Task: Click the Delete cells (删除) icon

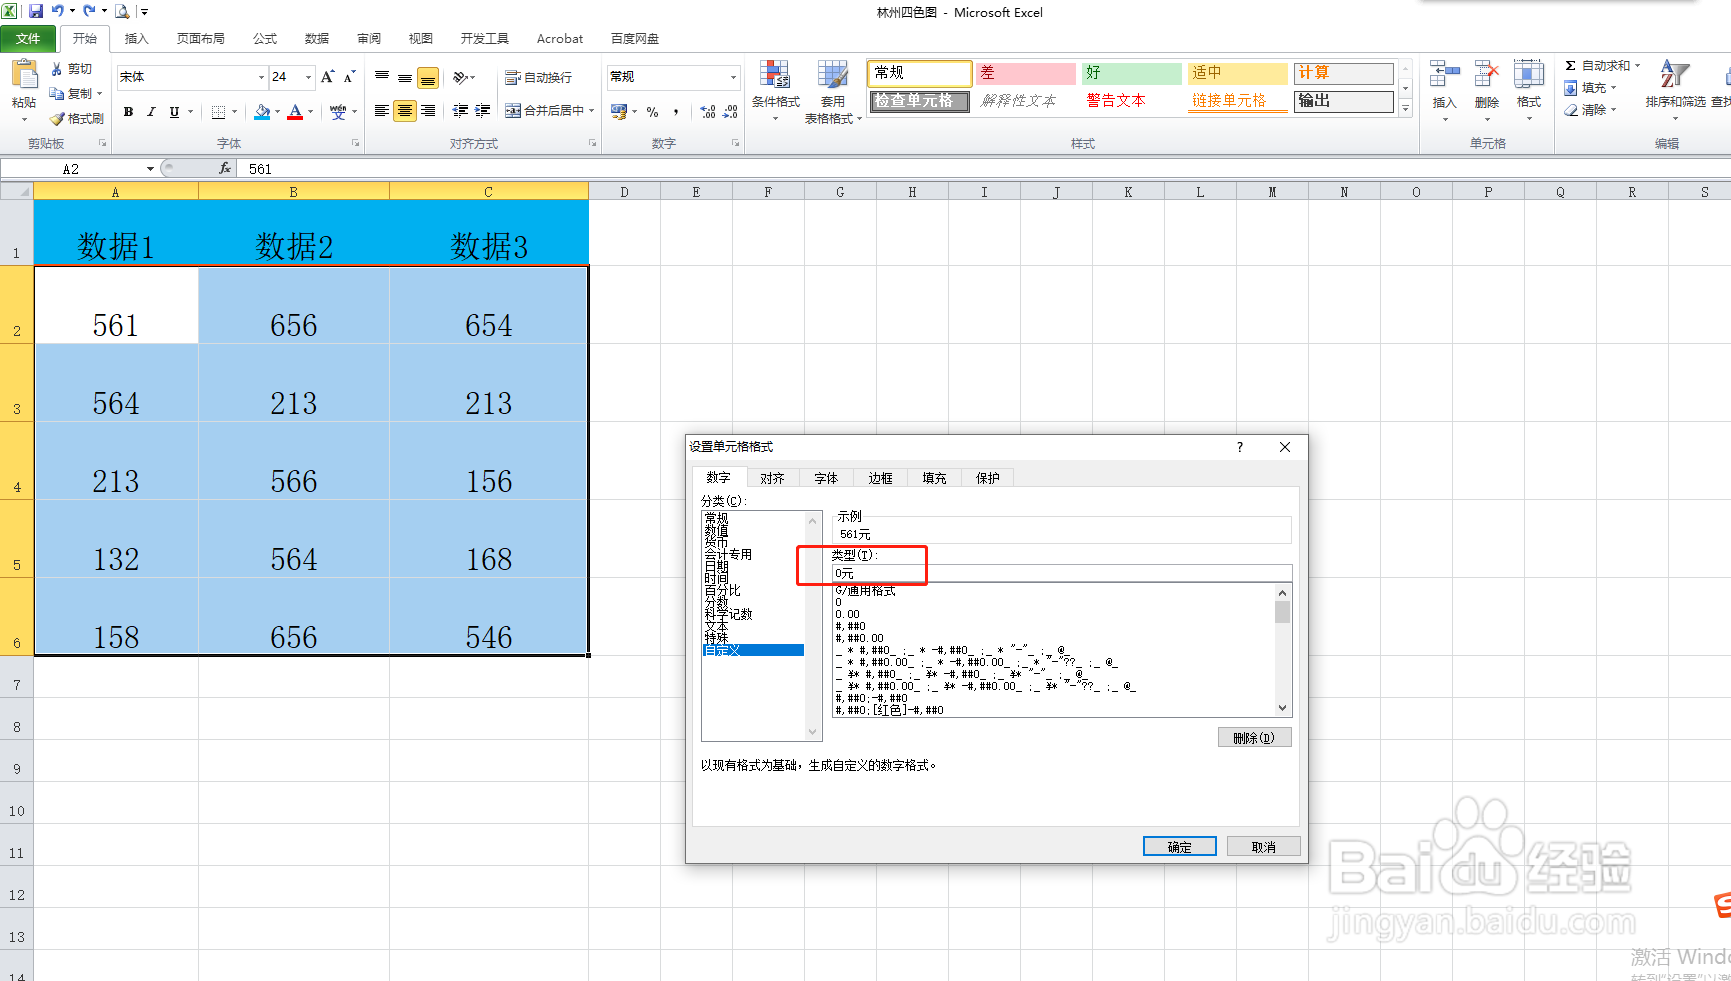Action: [x=1486, y=74]
